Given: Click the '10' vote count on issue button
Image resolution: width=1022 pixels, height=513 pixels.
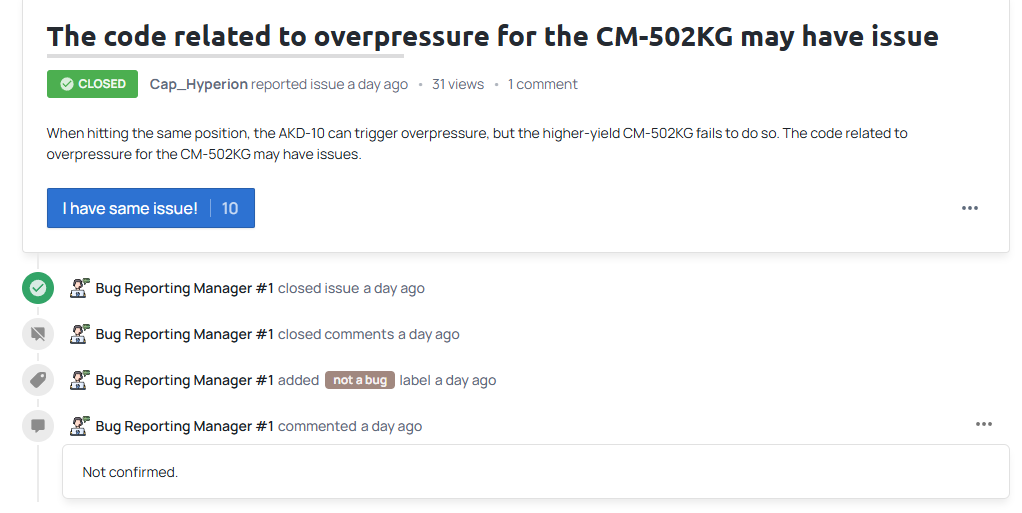Looking at the screenshot, I should (x=230, y=208).
